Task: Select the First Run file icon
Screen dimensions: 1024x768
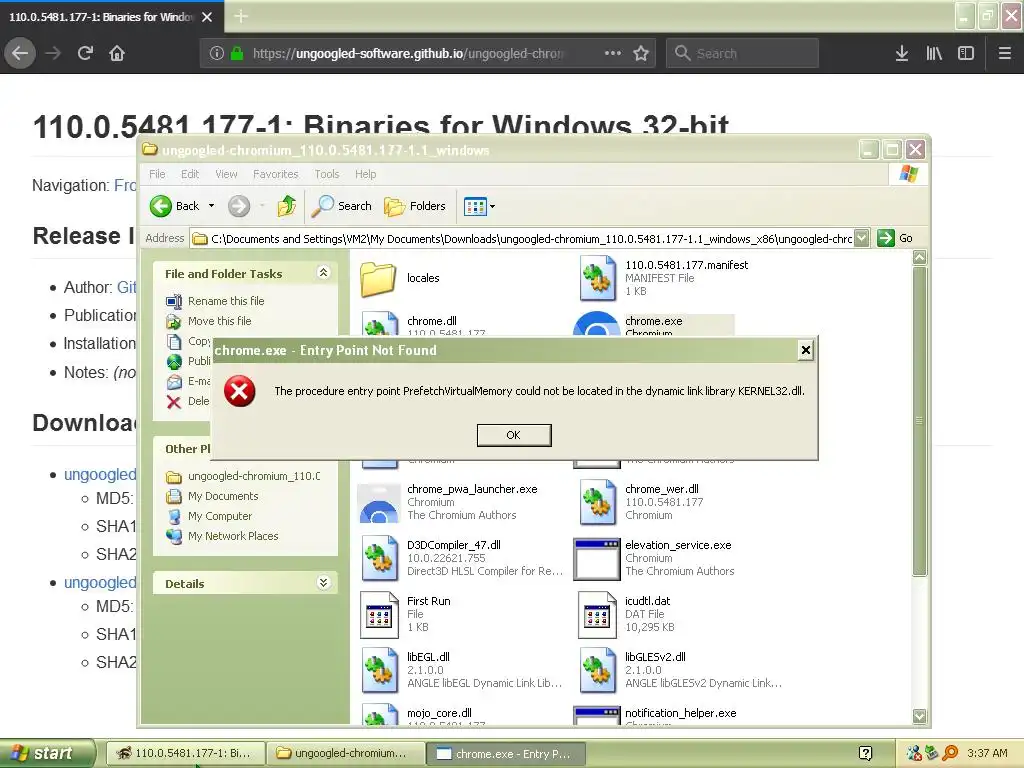Action: (379, 615)
